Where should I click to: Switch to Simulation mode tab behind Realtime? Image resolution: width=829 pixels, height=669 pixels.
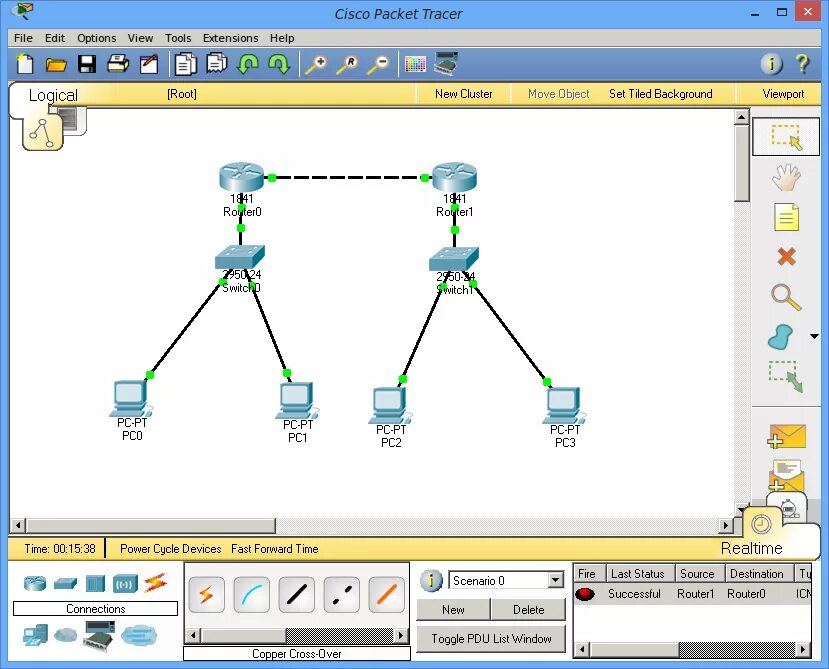(x=788, y=506)
